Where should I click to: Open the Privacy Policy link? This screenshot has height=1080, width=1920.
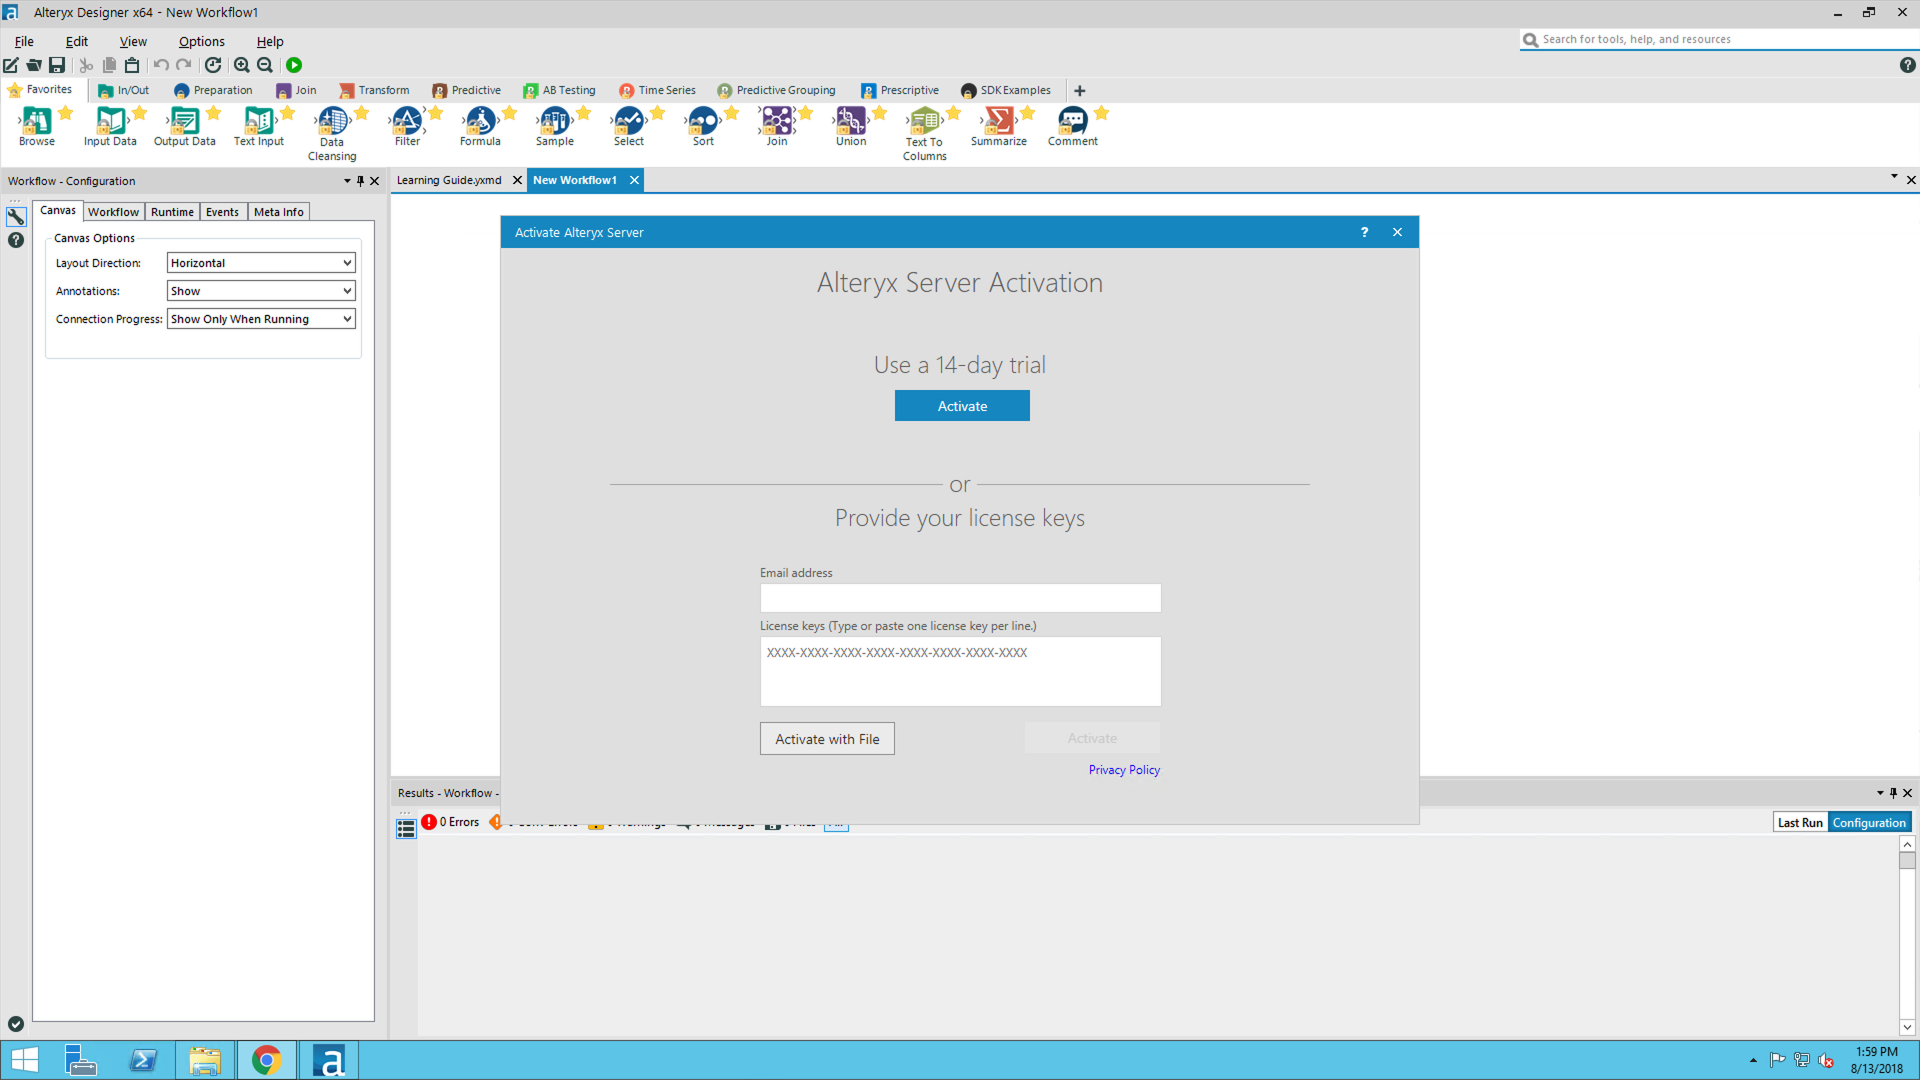[1124, 769]
